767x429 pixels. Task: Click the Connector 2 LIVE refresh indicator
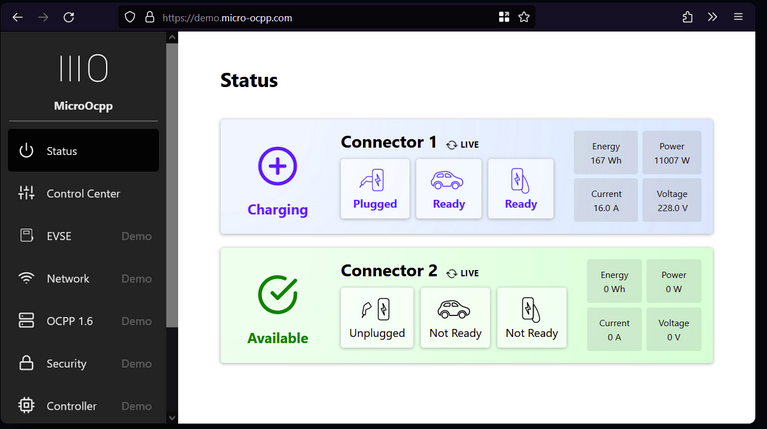click(x=462, y=273)
